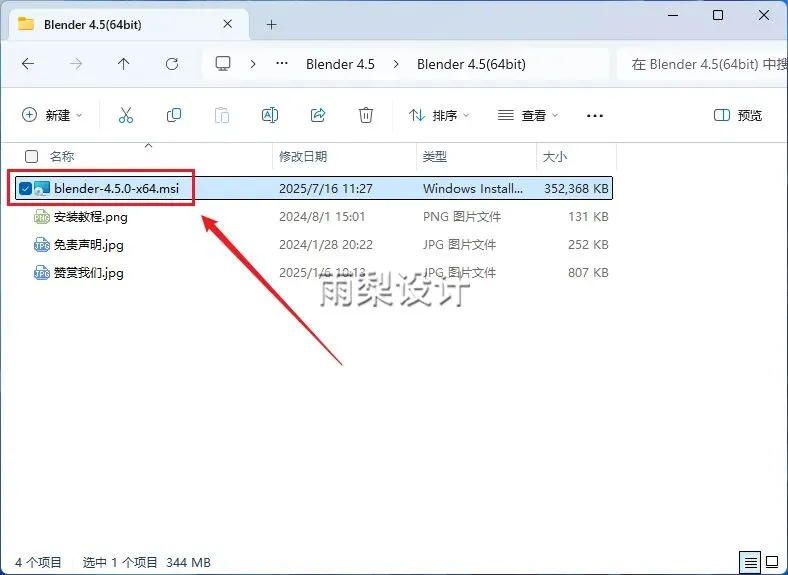This screenshot has height=575, width=788.
Task: Click the Cut scissors icon
Action: [x=126, y=116]
